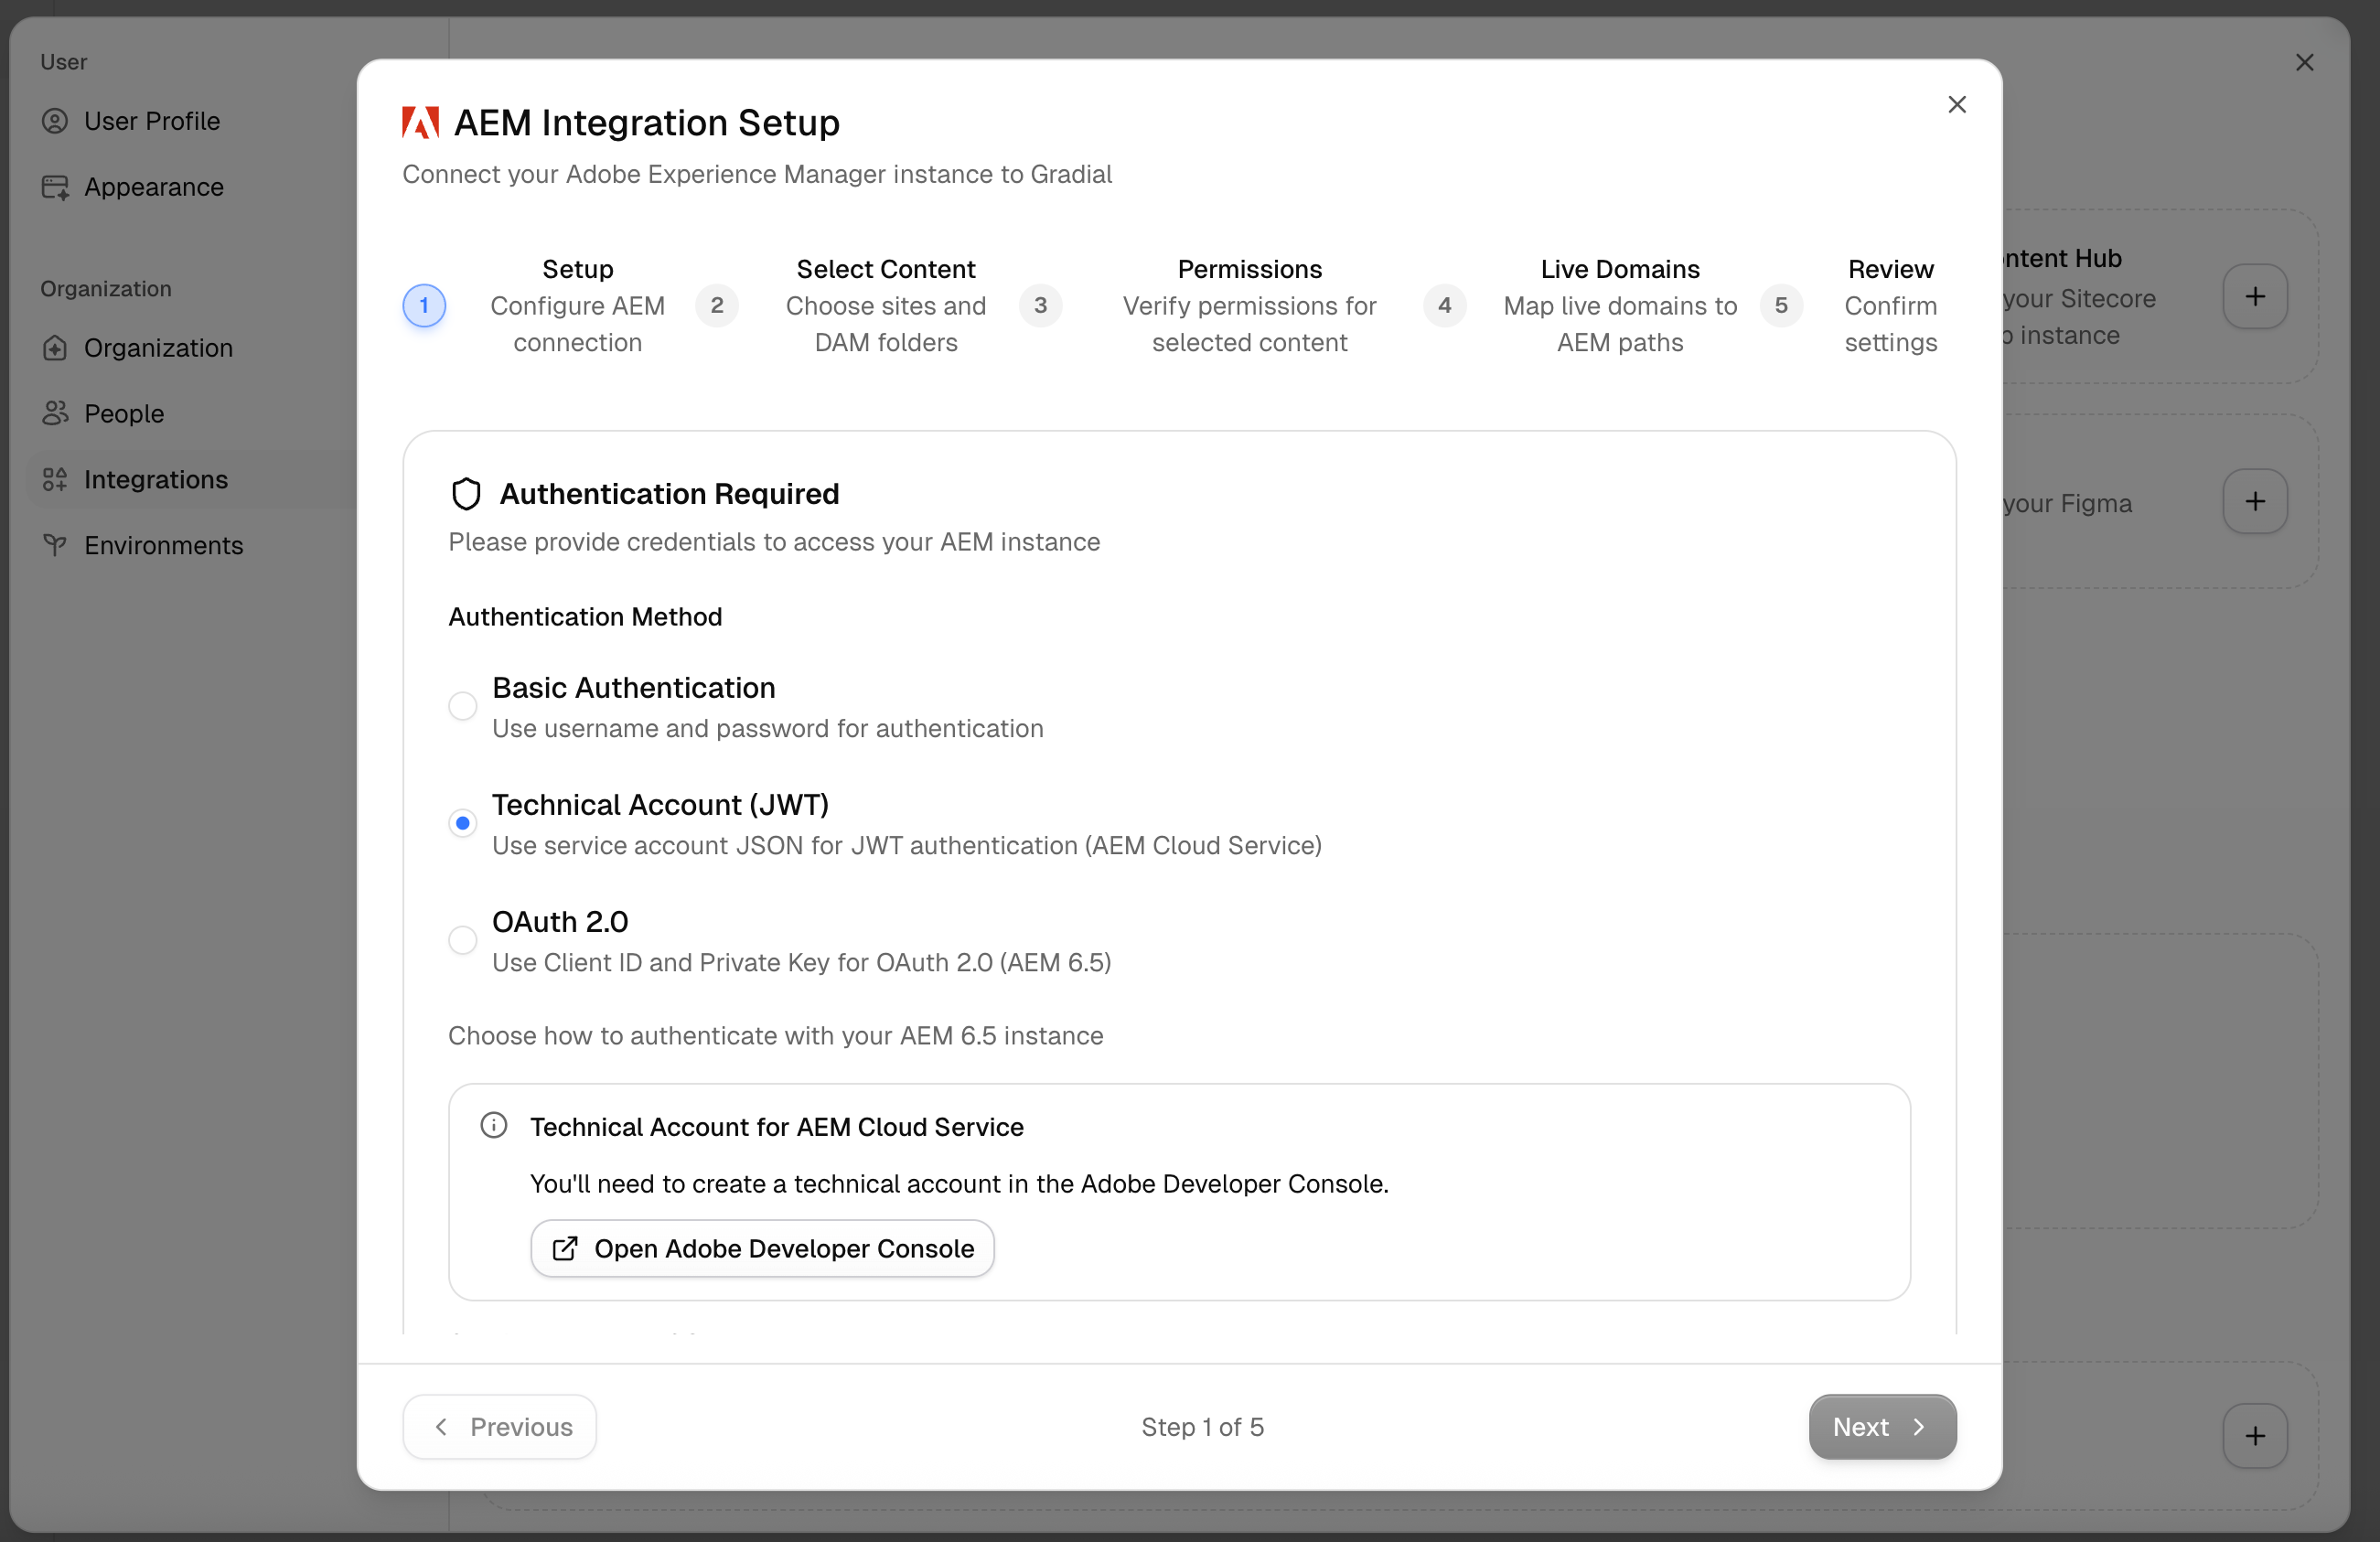Click the People sidebar icon
The width and height of the screenshot is (2380, 1542).
point(55,413)
